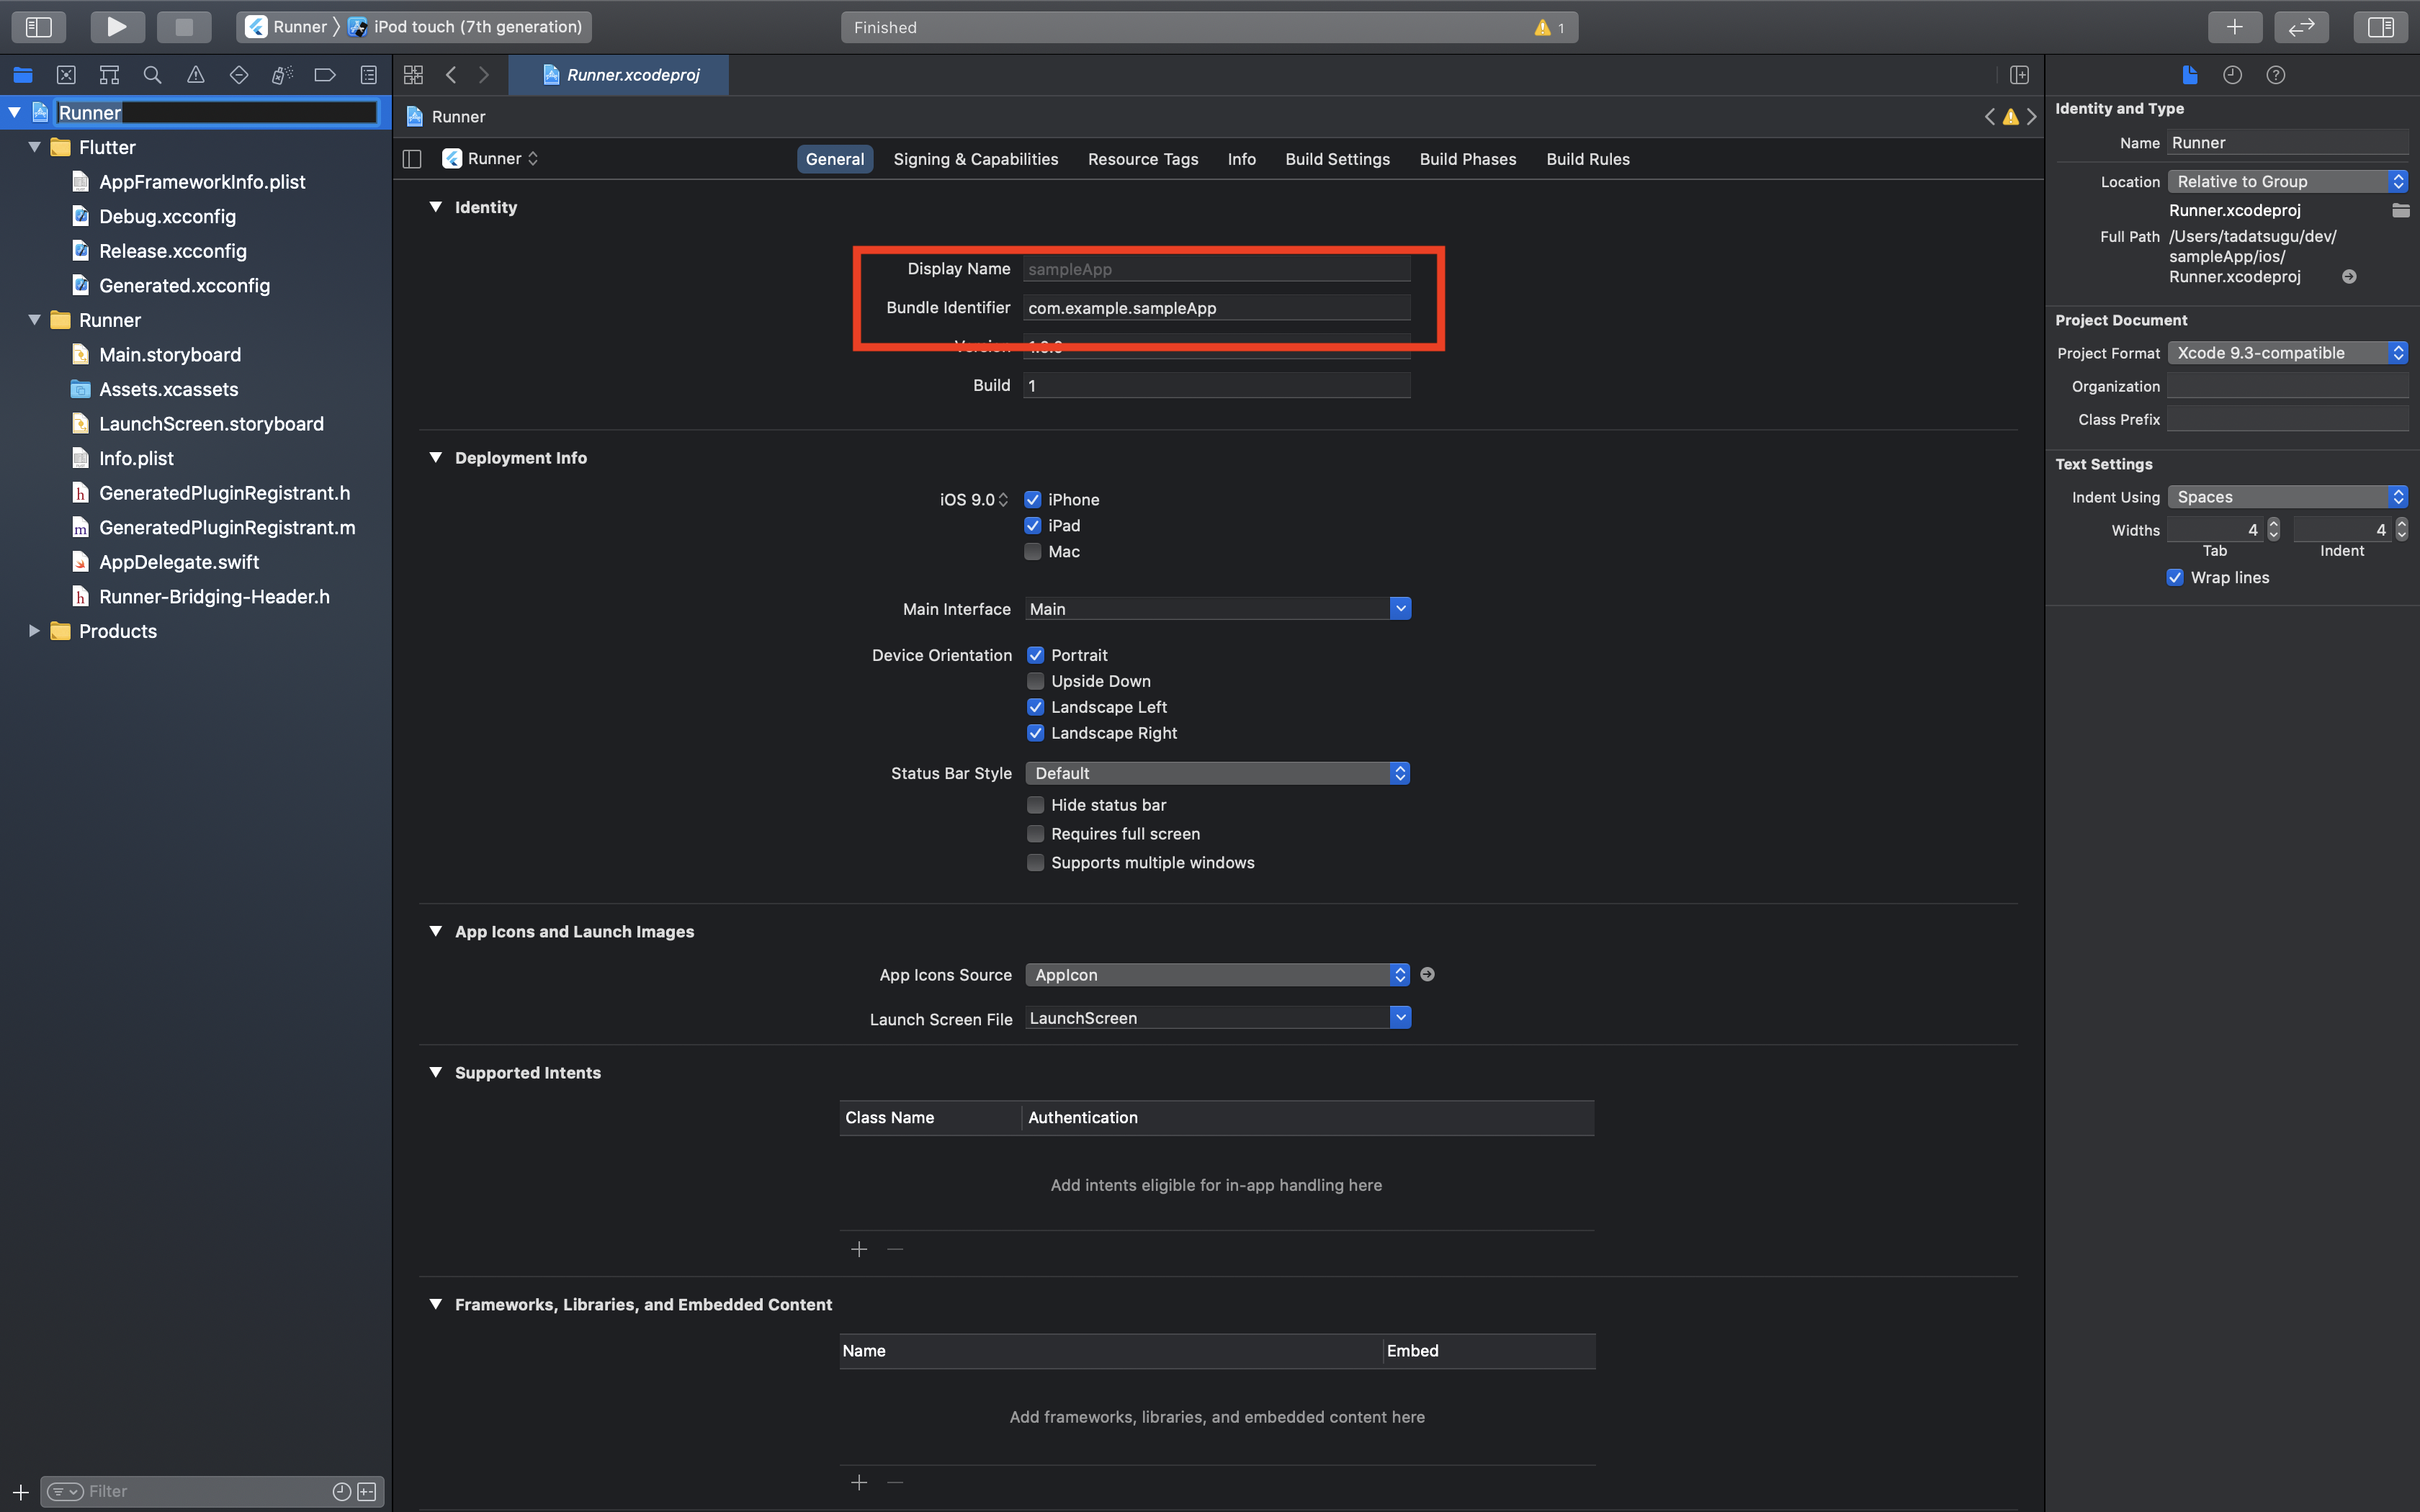
Task: Click the Library plus button in toolbar
Action: point(2234,27)
